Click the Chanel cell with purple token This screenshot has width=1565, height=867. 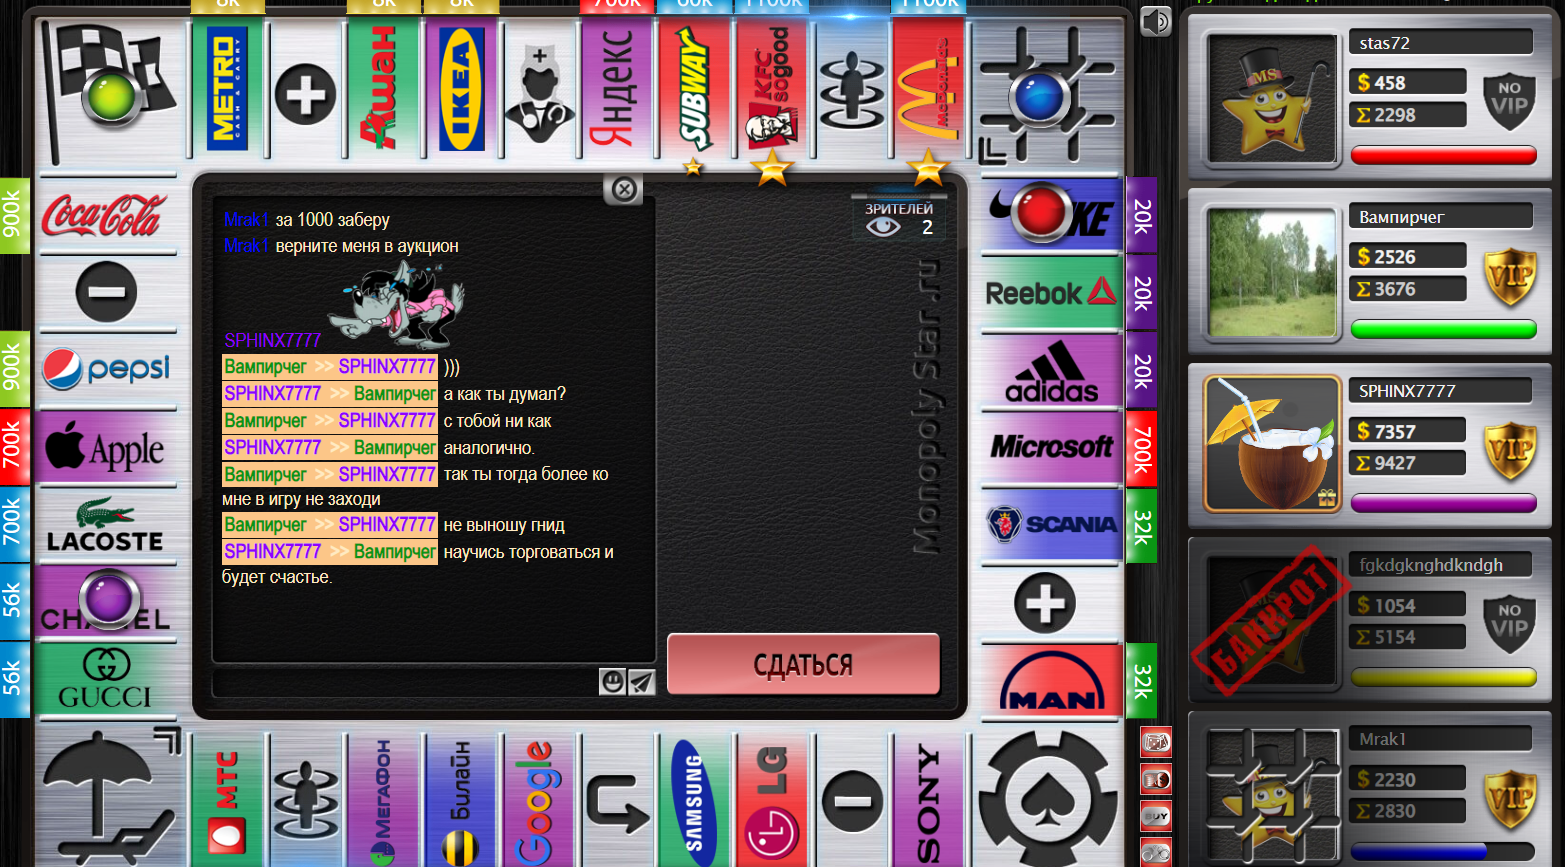(x=105, y=603)
